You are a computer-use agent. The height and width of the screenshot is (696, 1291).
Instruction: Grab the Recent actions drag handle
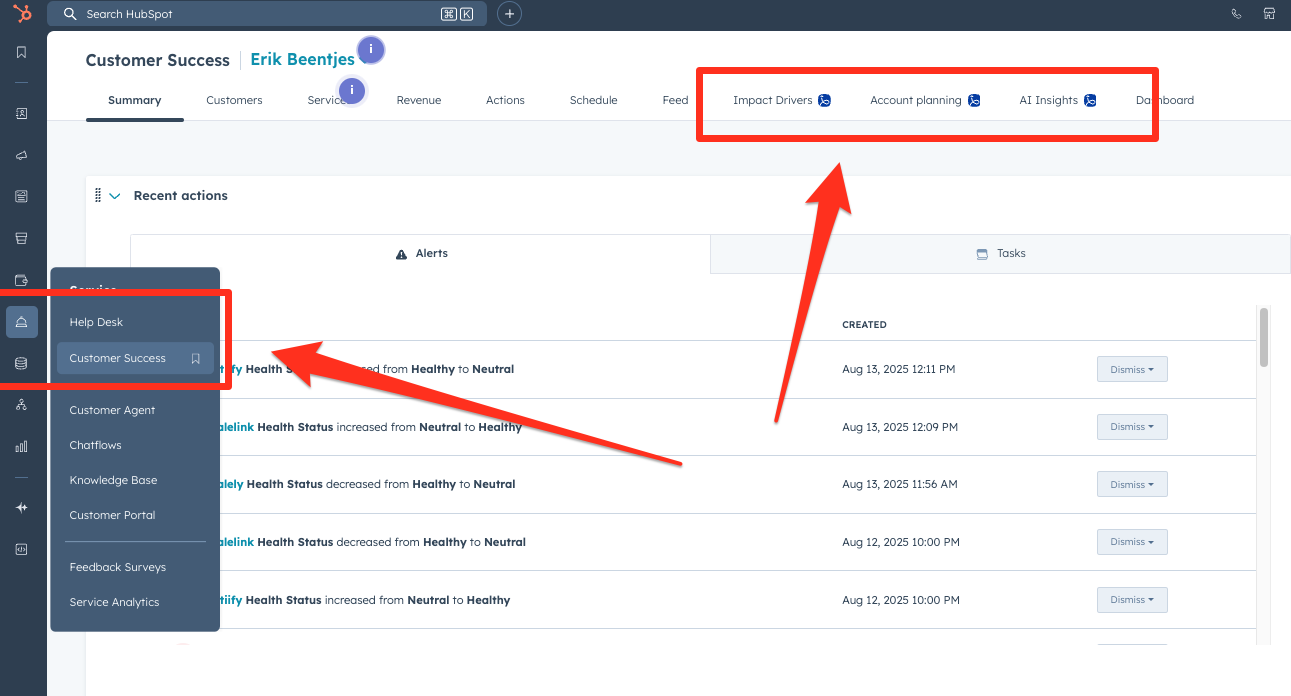pyautogui.click(x=98, y=195)
